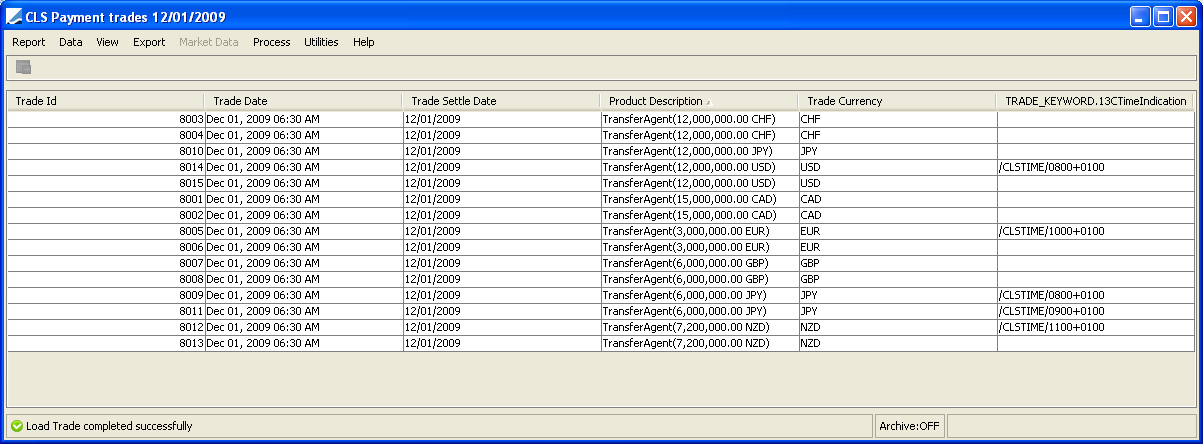Sort by Trade Date column header
Image resolution: width=1203 pixels, height=444 pixels.
[x=303, y=101]
